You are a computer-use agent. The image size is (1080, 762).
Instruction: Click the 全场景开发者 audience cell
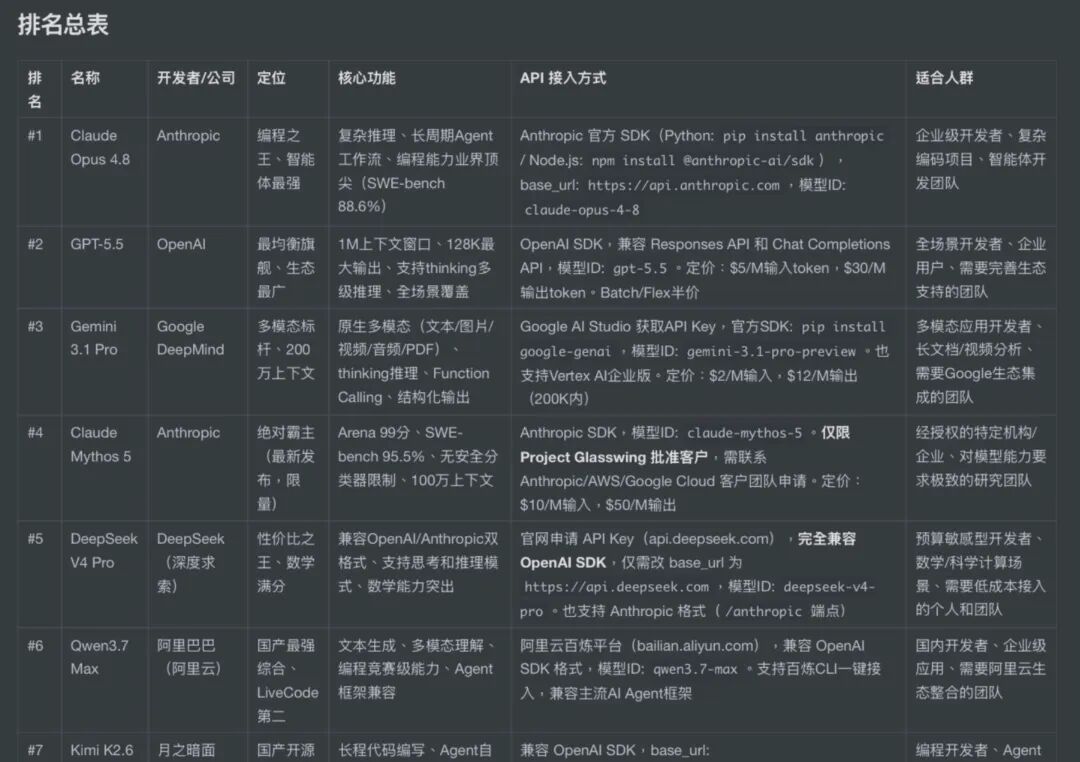[980, 268]
